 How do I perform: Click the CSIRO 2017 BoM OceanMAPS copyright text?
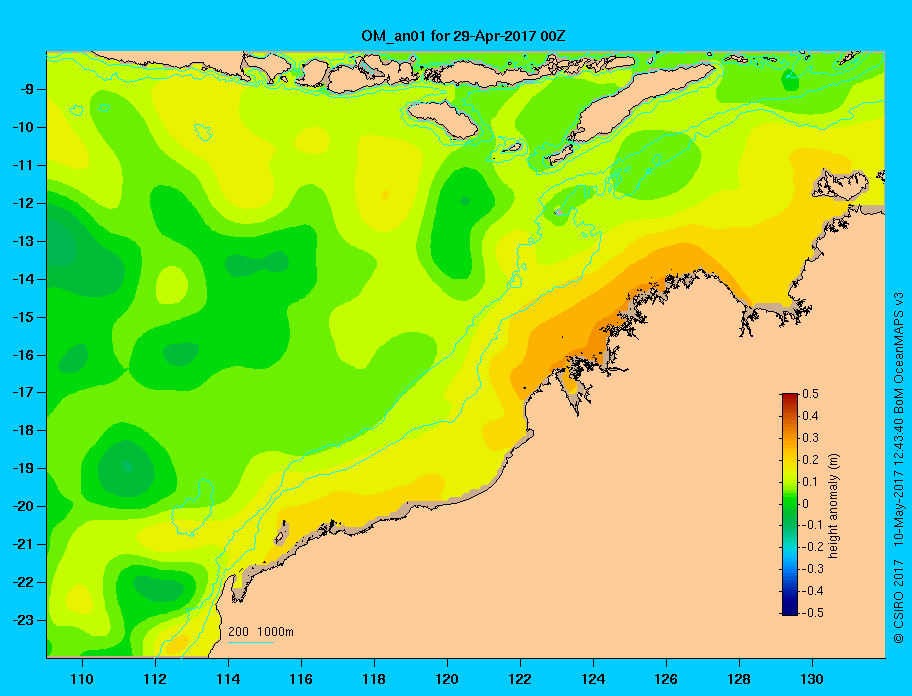pos(899,467)
